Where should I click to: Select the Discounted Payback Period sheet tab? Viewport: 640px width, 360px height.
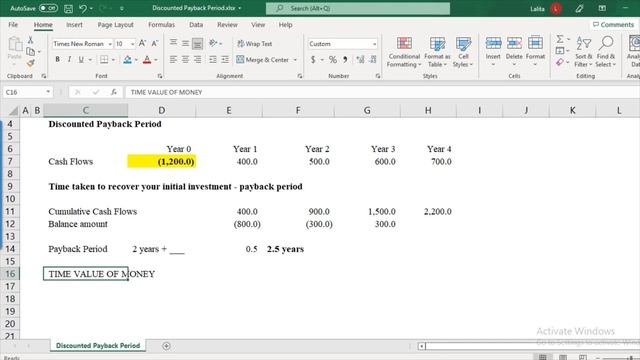[x=98, y=345]
